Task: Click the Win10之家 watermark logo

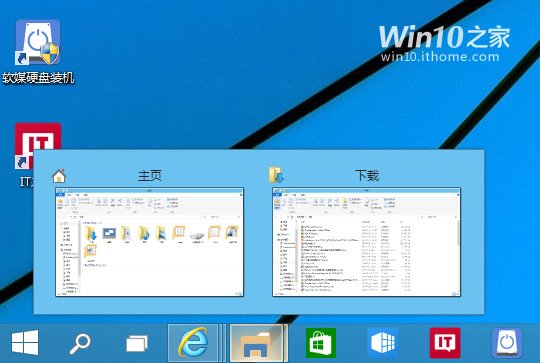Action: pos(444,36)
